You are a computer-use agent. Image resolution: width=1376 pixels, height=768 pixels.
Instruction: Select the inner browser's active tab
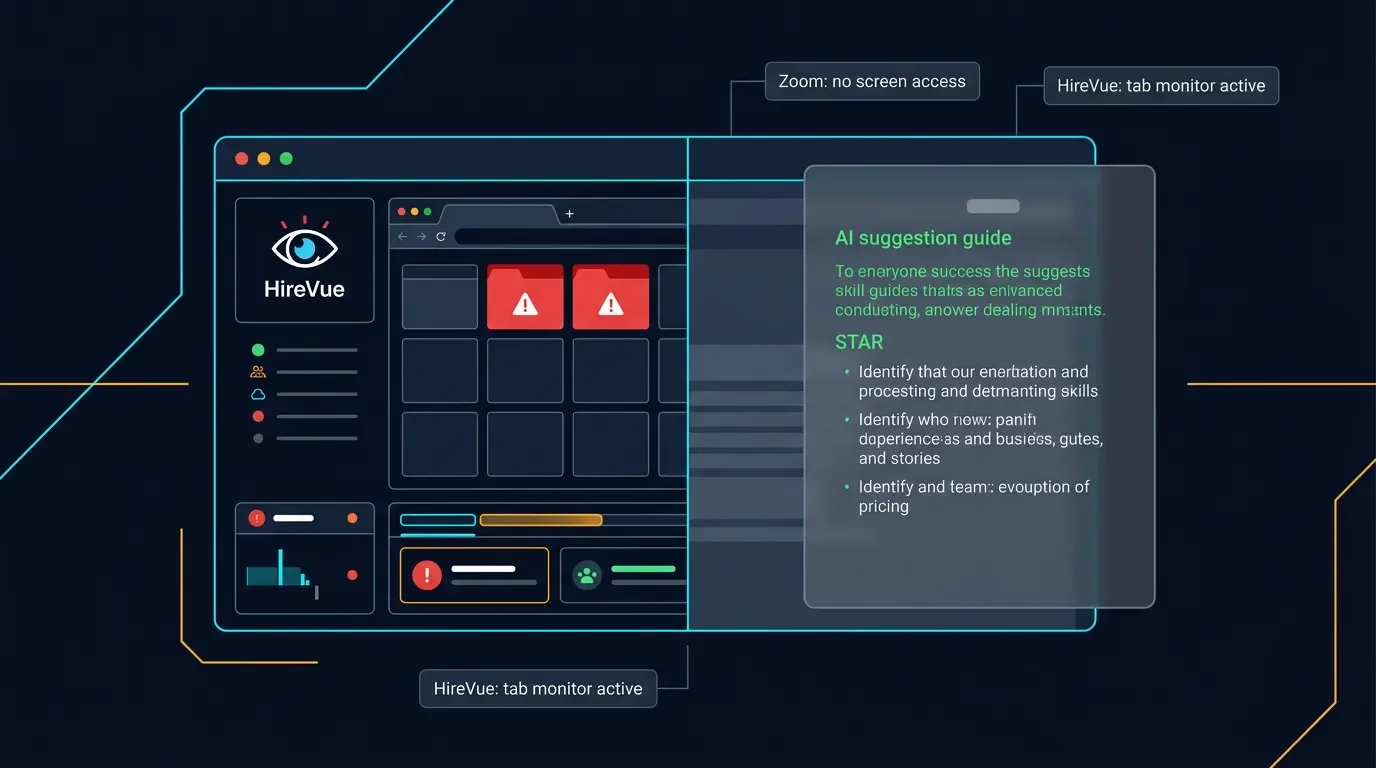tap(499, 215)
